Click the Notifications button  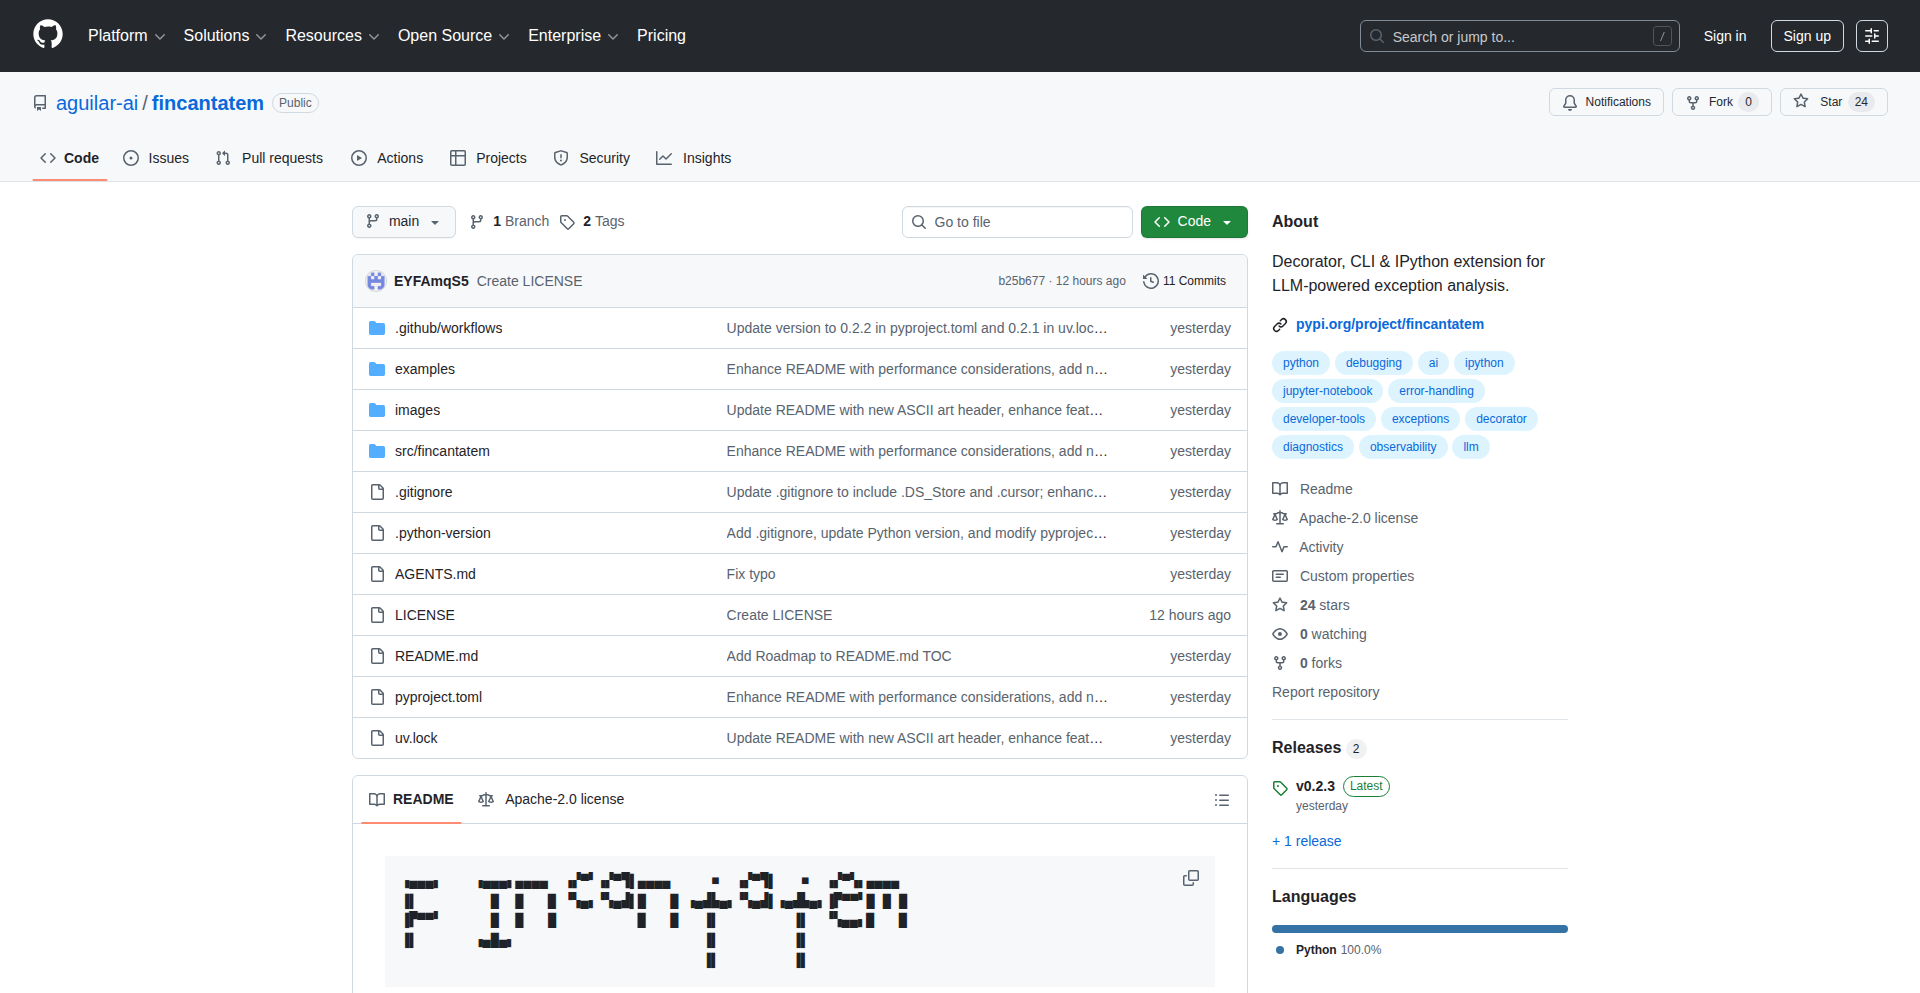click(x=1606, y=102)
